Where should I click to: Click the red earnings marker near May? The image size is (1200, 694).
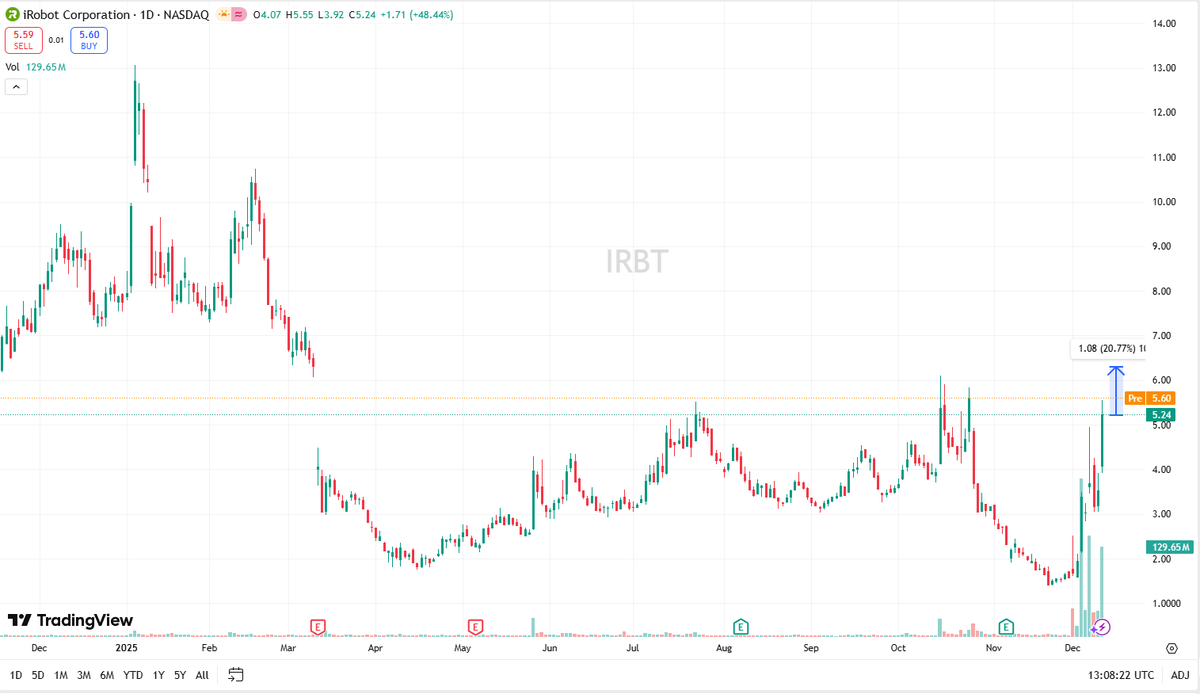click(x=476, y=627)
